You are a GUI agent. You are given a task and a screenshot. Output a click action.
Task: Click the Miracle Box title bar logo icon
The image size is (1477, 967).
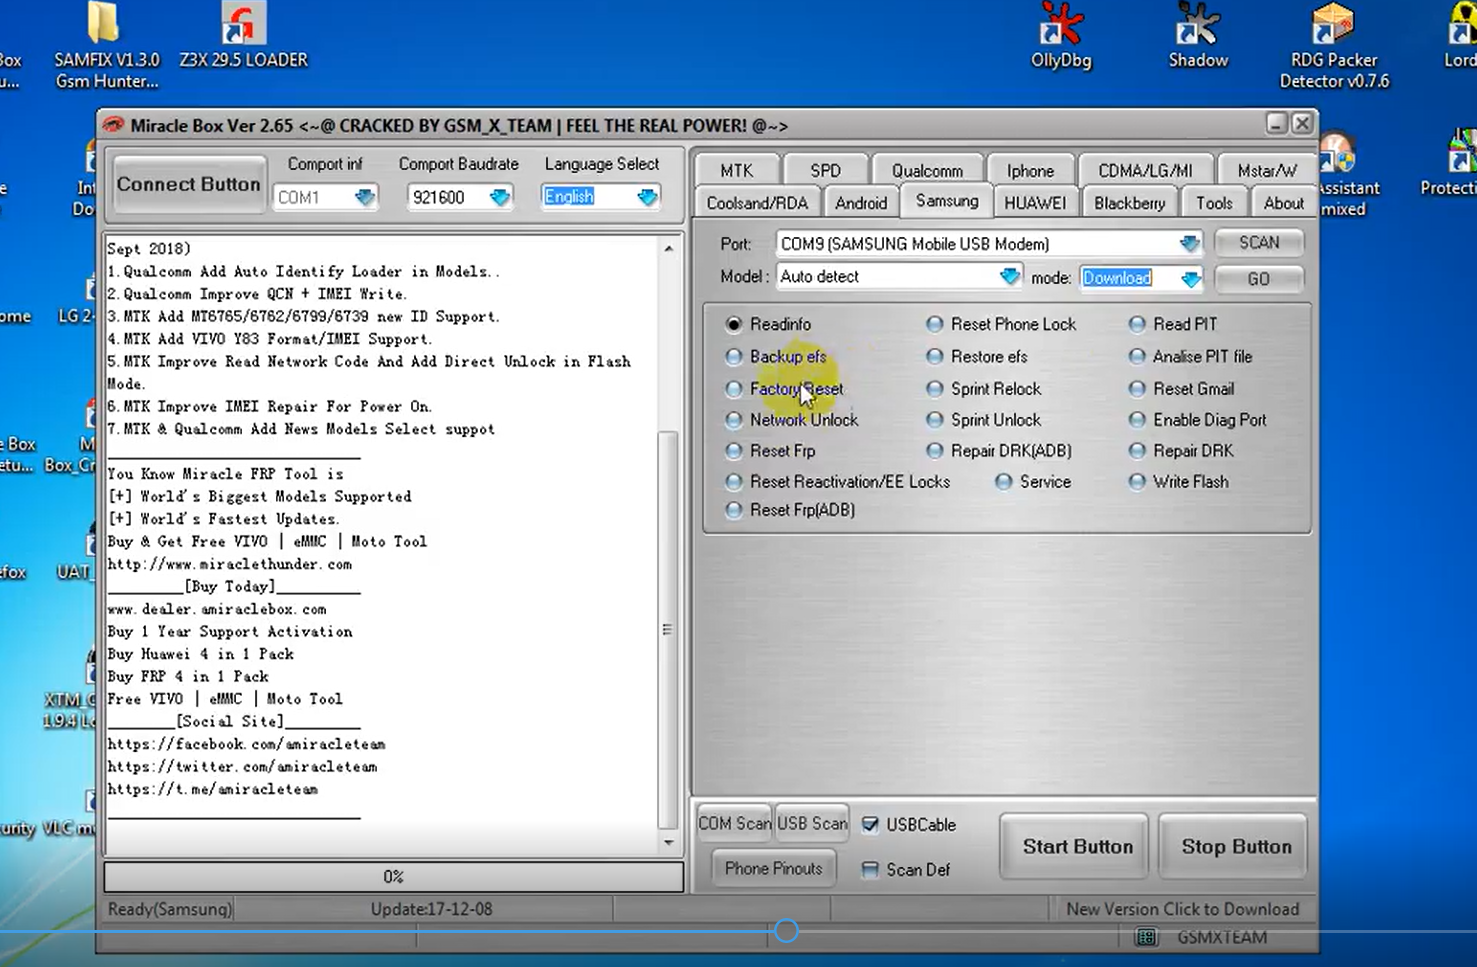click(113, 125)
